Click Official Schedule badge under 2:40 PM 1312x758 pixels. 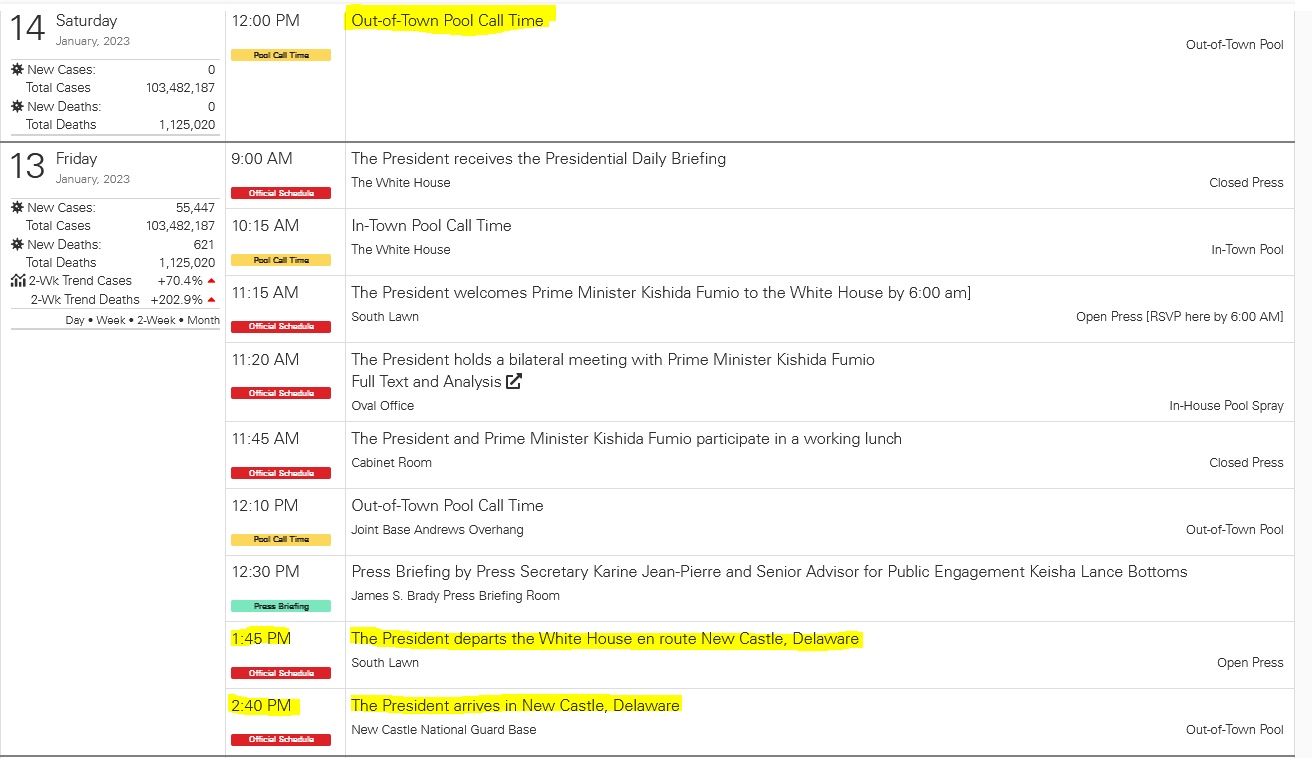(x=281, y=739)
